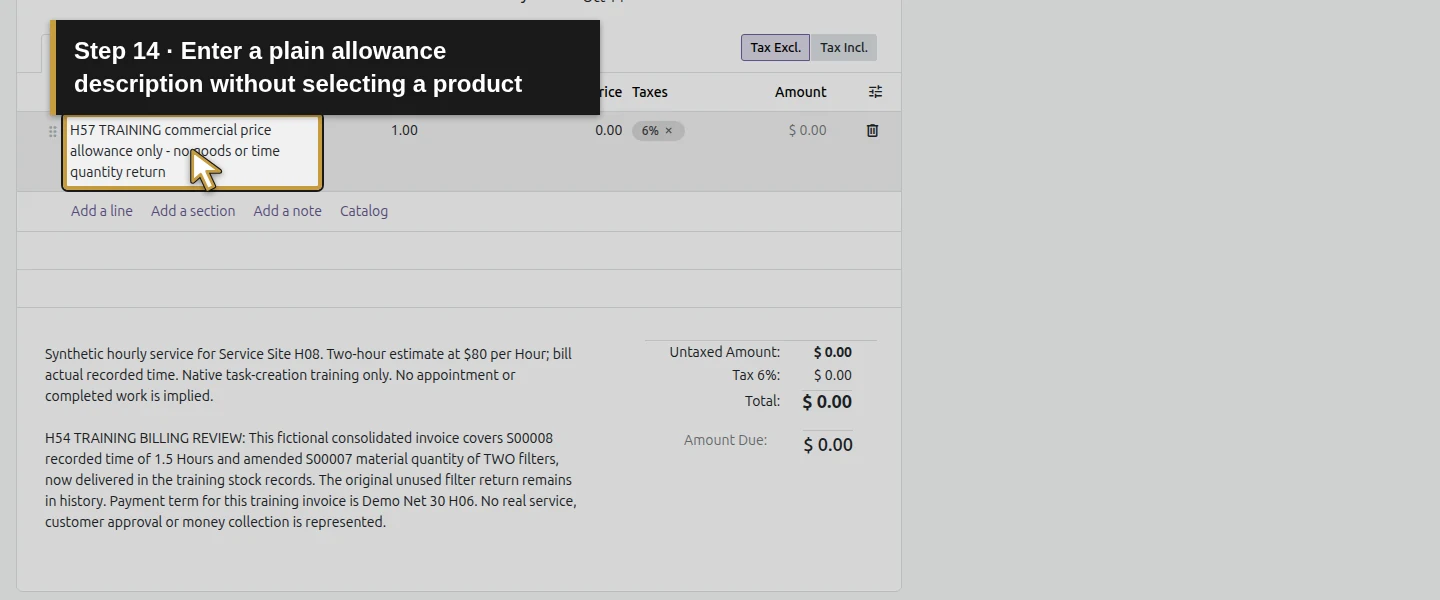1440x600 pixels.
Task: Click the Amount column header
Action: click(x=800, y=92)
